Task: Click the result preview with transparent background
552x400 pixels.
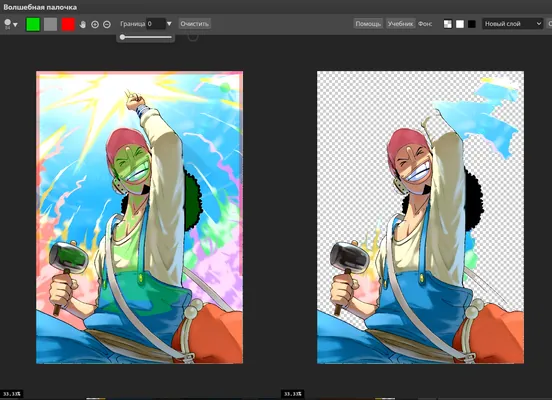Action: point(420,217)
